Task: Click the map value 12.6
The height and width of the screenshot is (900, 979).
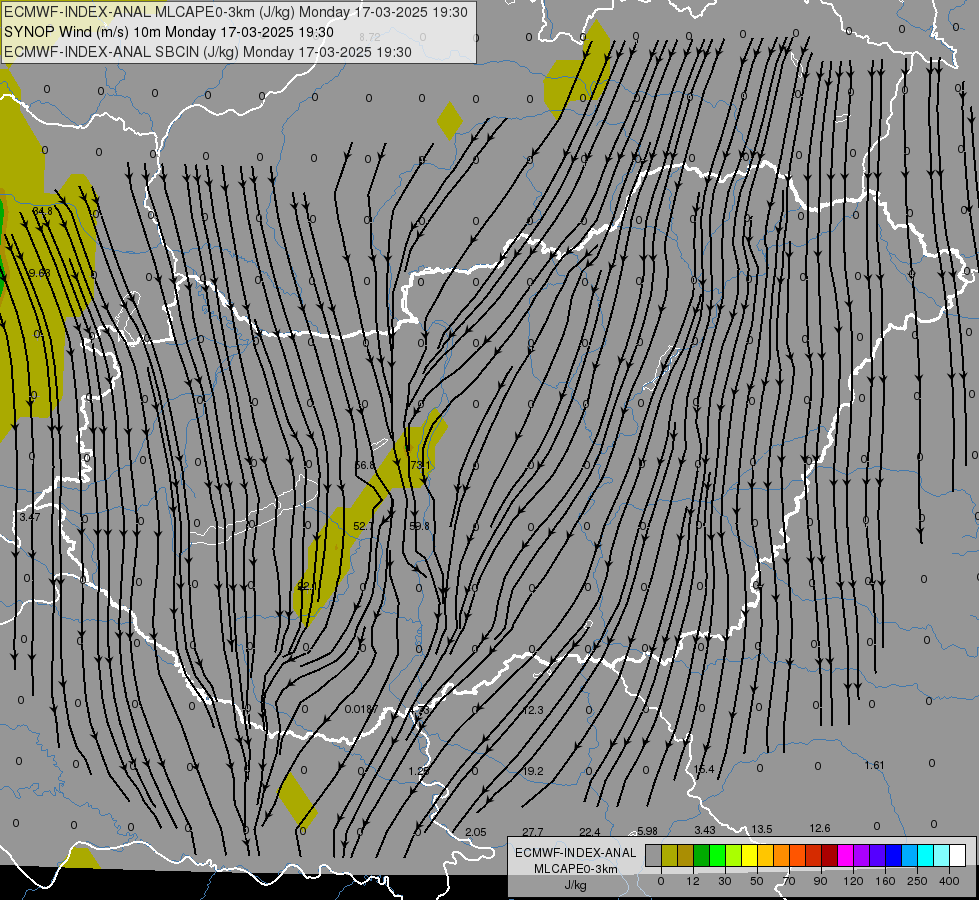Action: pos(820,828)
